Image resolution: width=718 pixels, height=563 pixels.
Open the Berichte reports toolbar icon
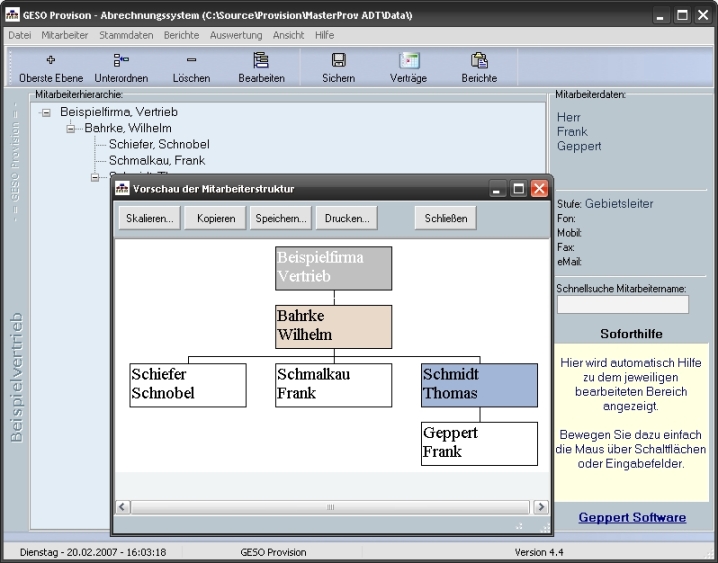pos(479,61)
